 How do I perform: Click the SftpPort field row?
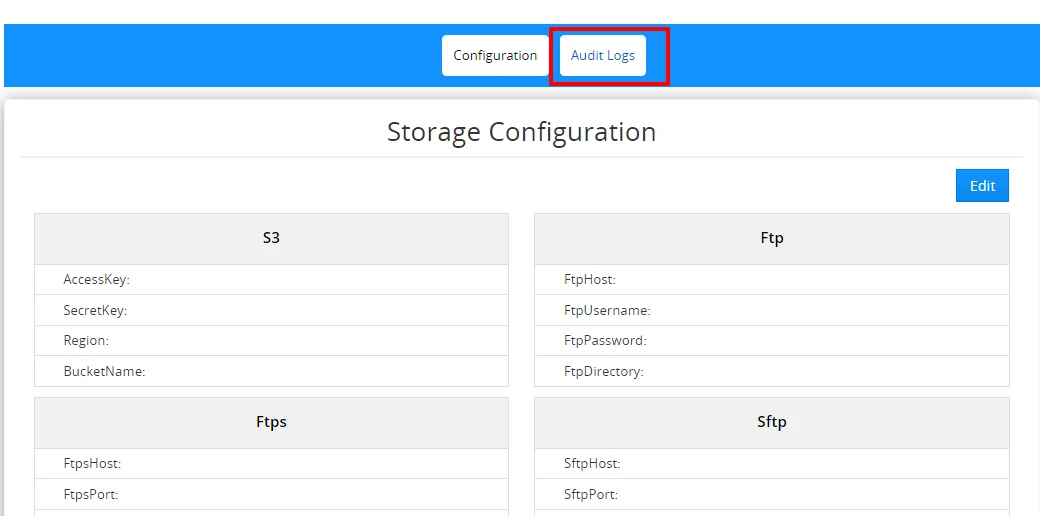(771, 495)
